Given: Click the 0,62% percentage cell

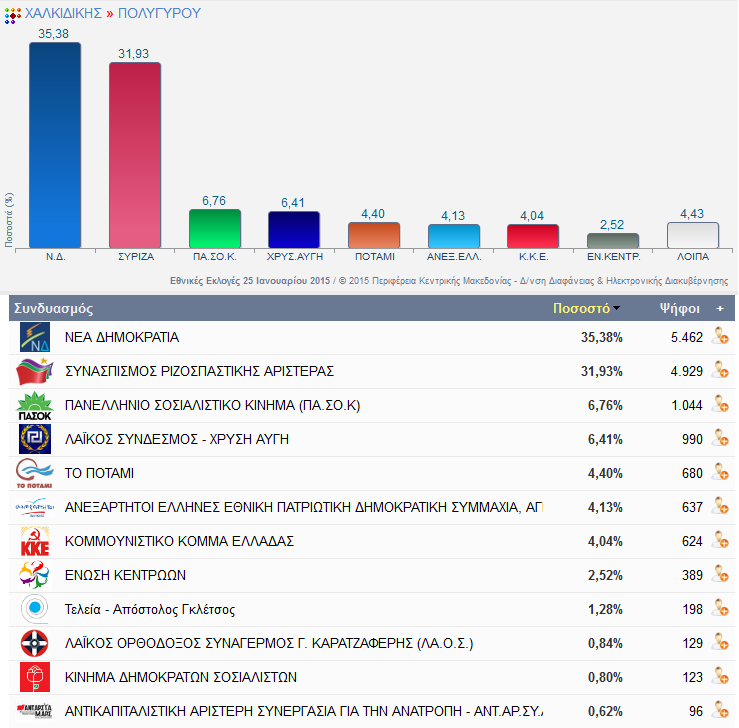Looking at the screenshot, I should (605, 711).
